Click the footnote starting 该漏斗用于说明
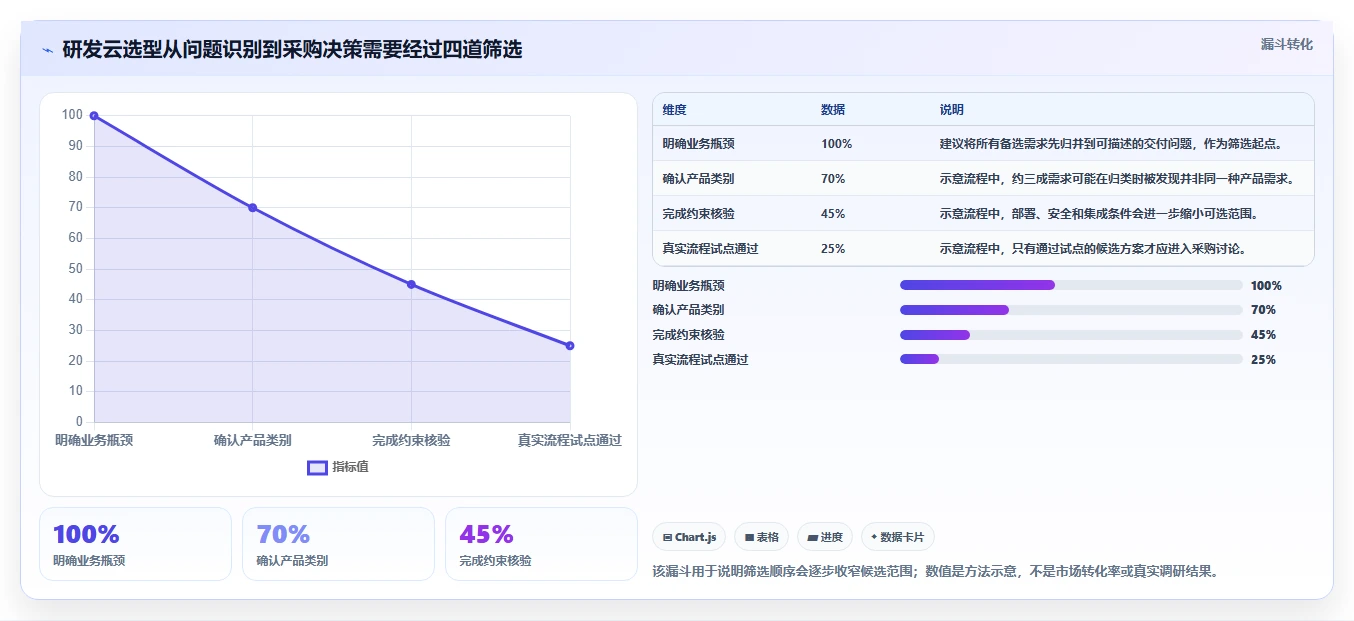The height and width of the screenshot is (621, 1354). click(935, 572)
